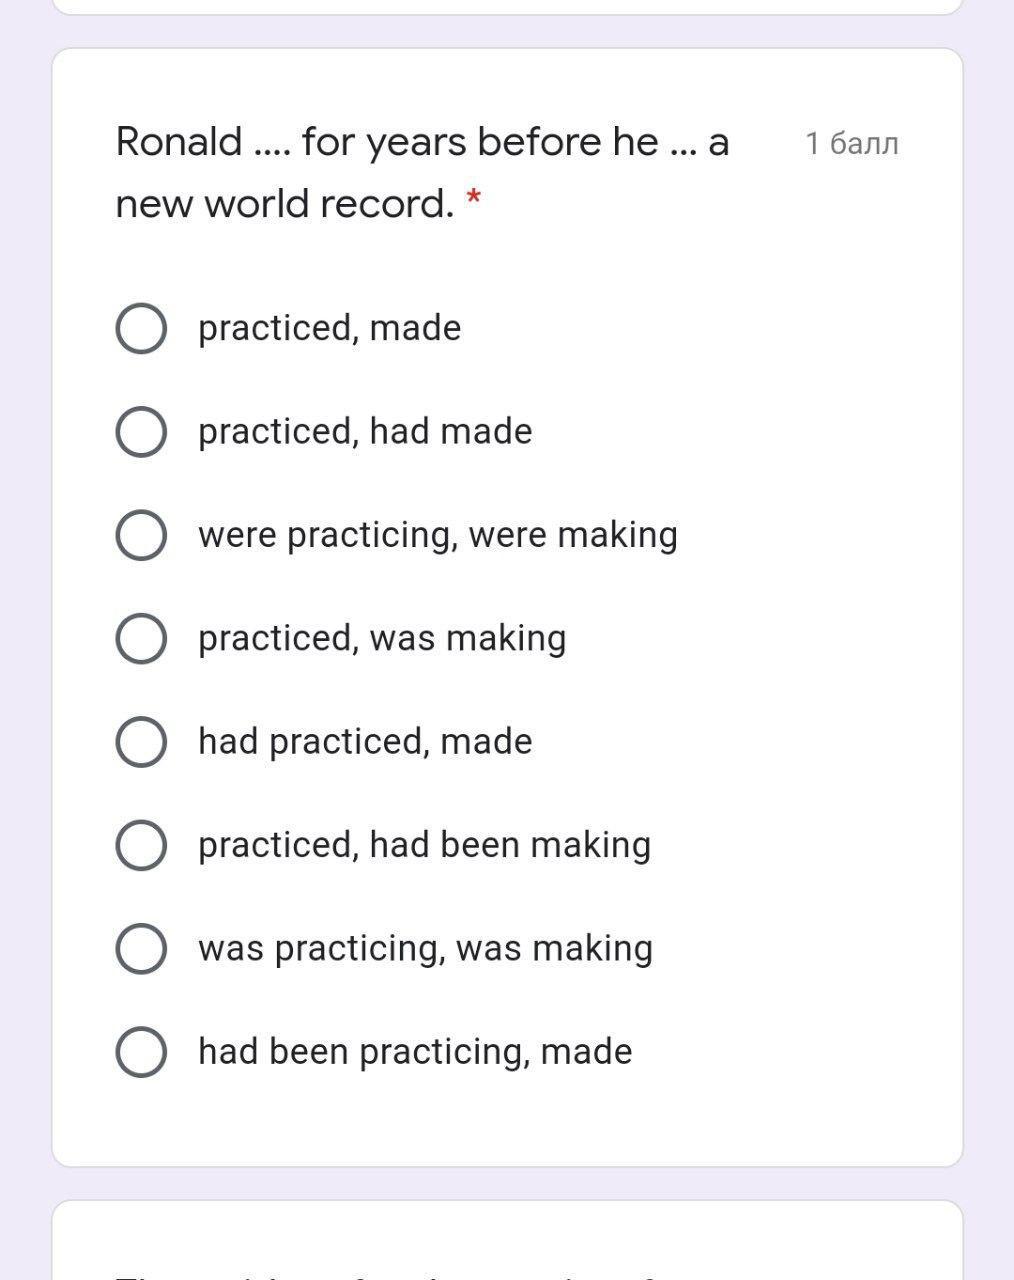
Task: Click the "1 балл" points label
Action: click(x=852, y=144)
